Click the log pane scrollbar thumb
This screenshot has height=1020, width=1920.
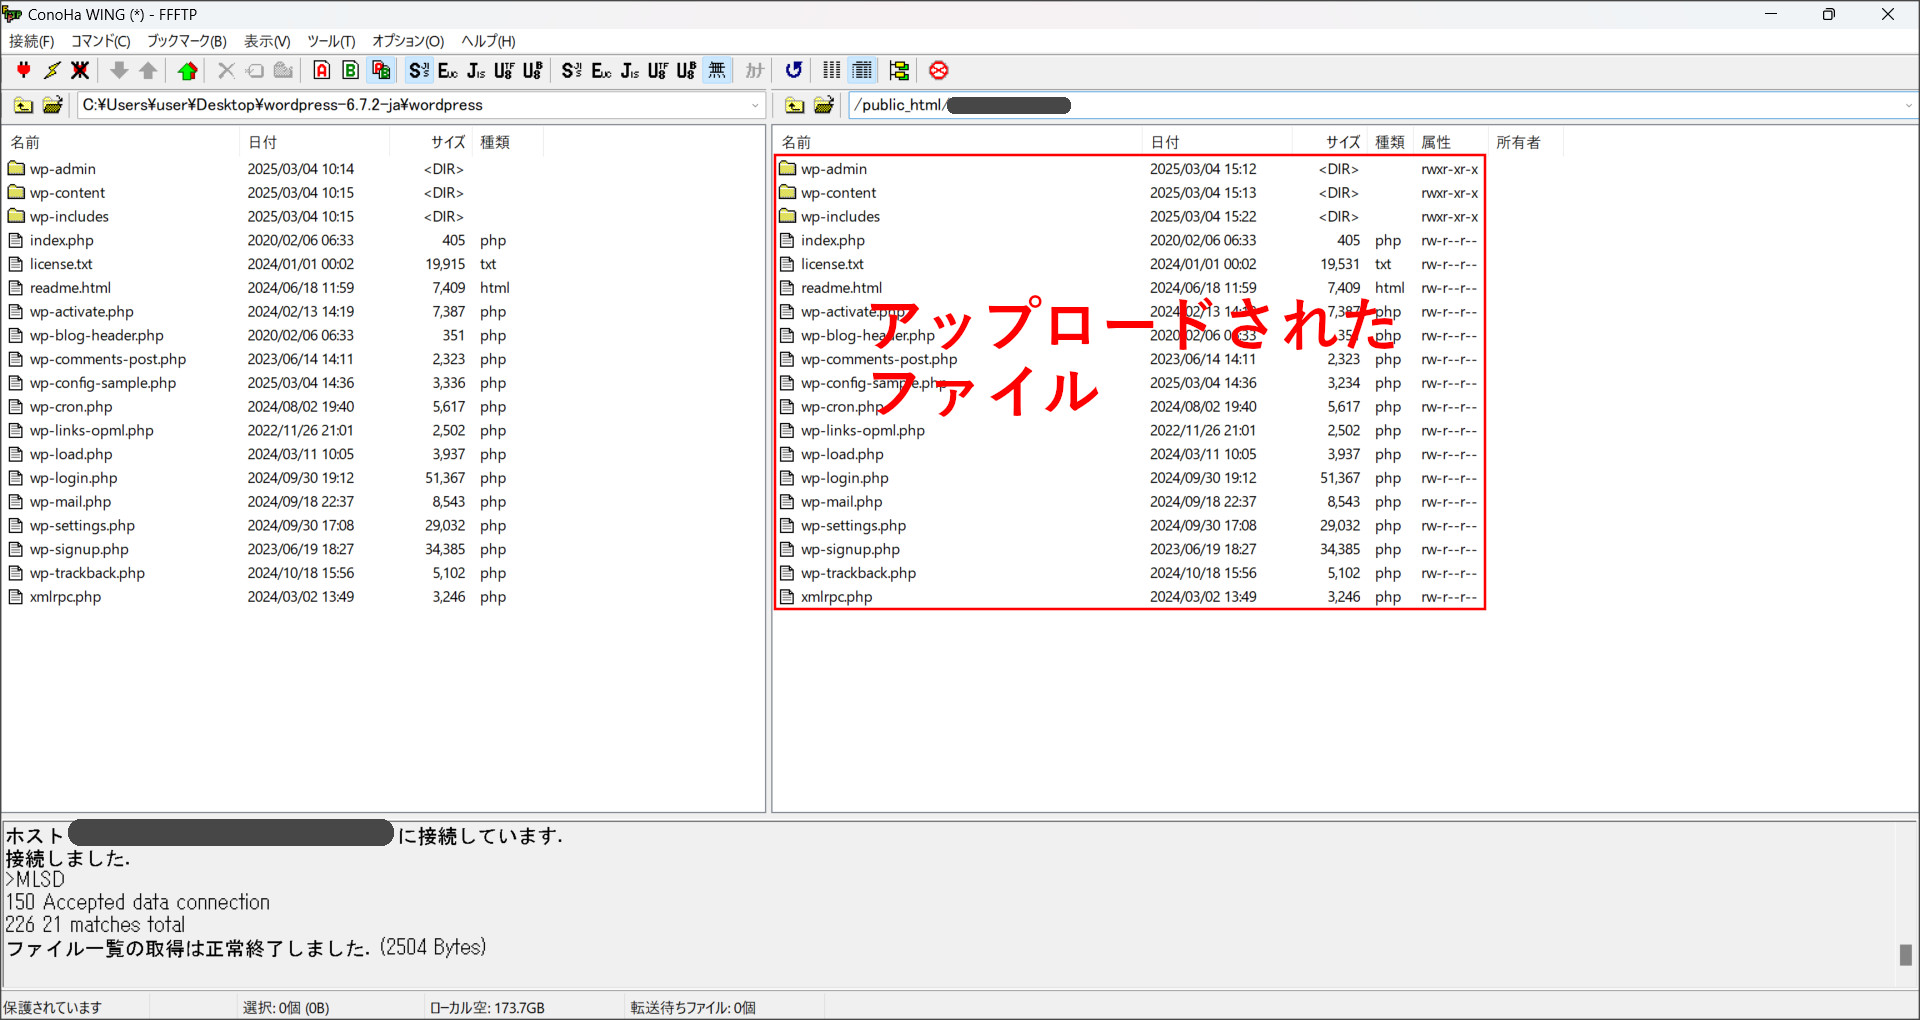click(x=1905, y=955)
